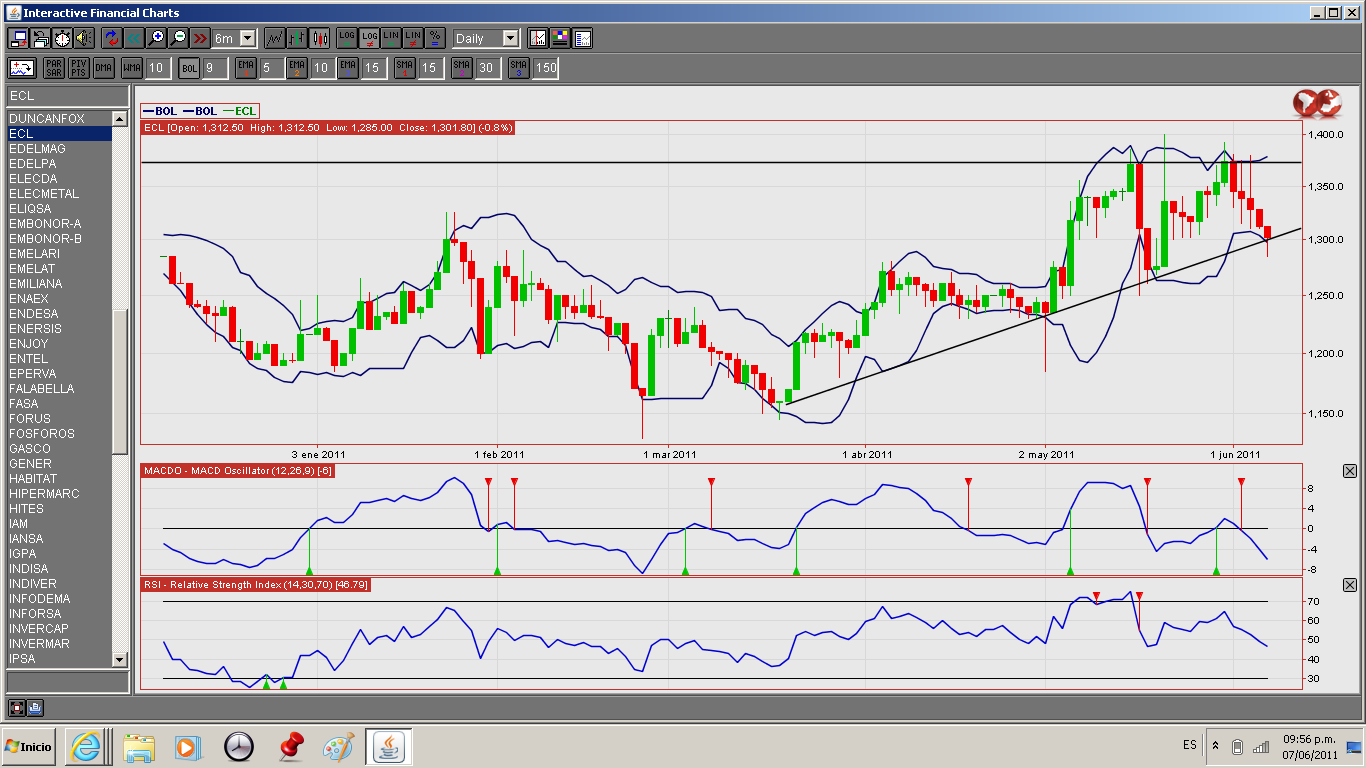This screenshot has width=1366, height=768.
Task: Launch Internet Explorer from taskbar
Action: click(x=85, y=747)
